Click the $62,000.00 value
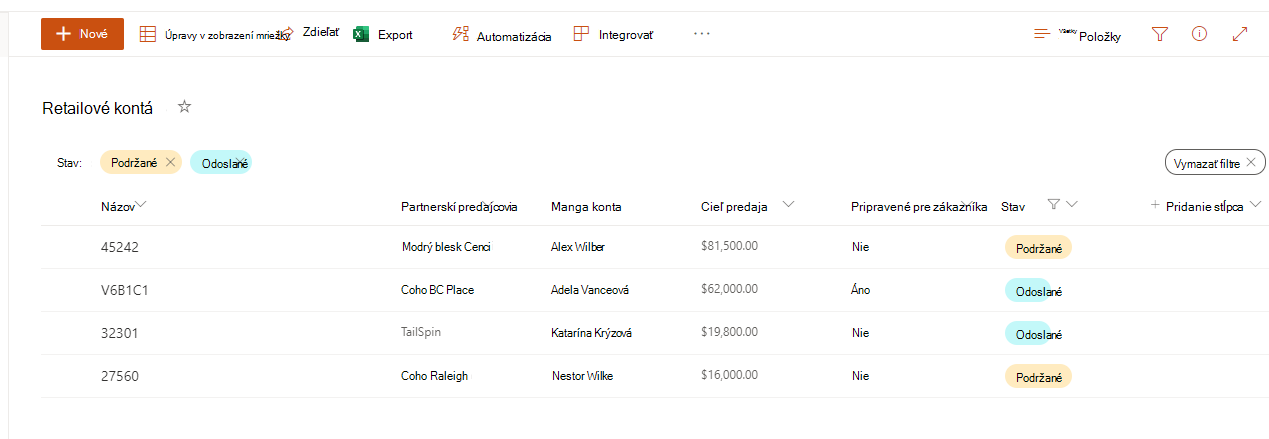This screenshot has width=1269, height=439. point(729,288)
